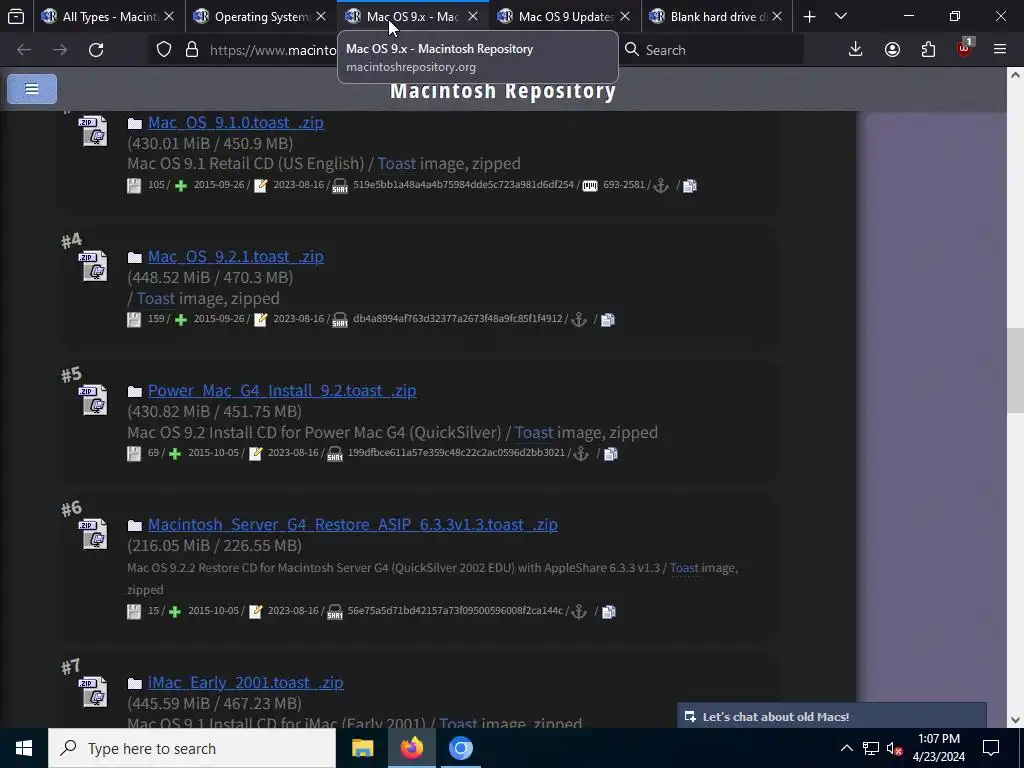Click copy icon in Macintosh_Server_G4 row

coord(608,612)
